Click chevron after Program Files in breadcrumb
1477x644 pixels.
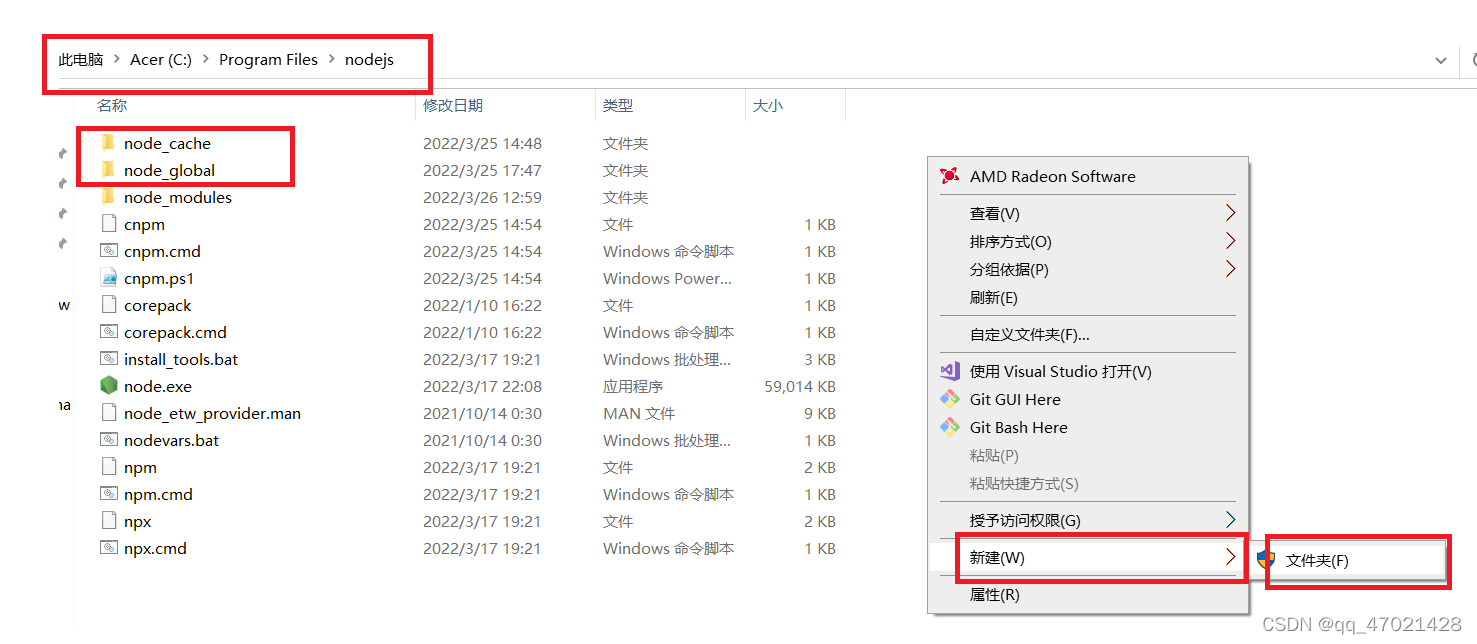tap(332, 60)
